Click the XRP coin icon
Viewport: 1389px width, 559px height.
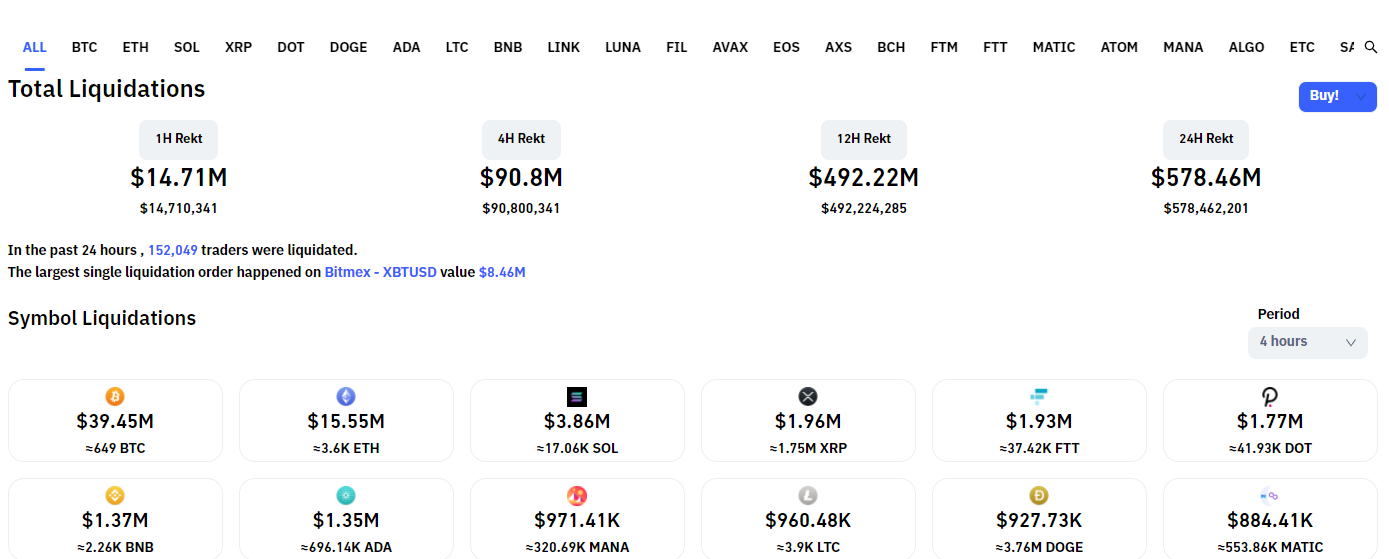point(808,396)
